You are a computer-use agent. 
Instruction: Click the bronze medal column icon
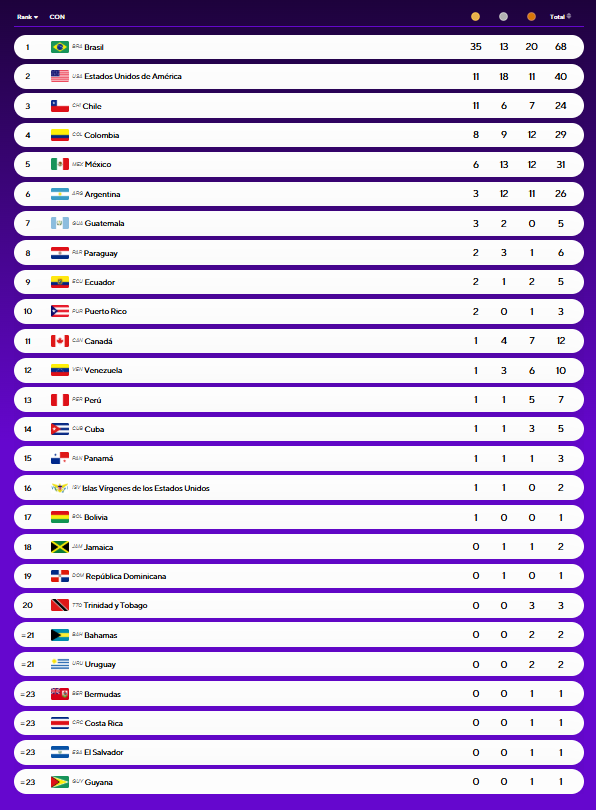531,17
